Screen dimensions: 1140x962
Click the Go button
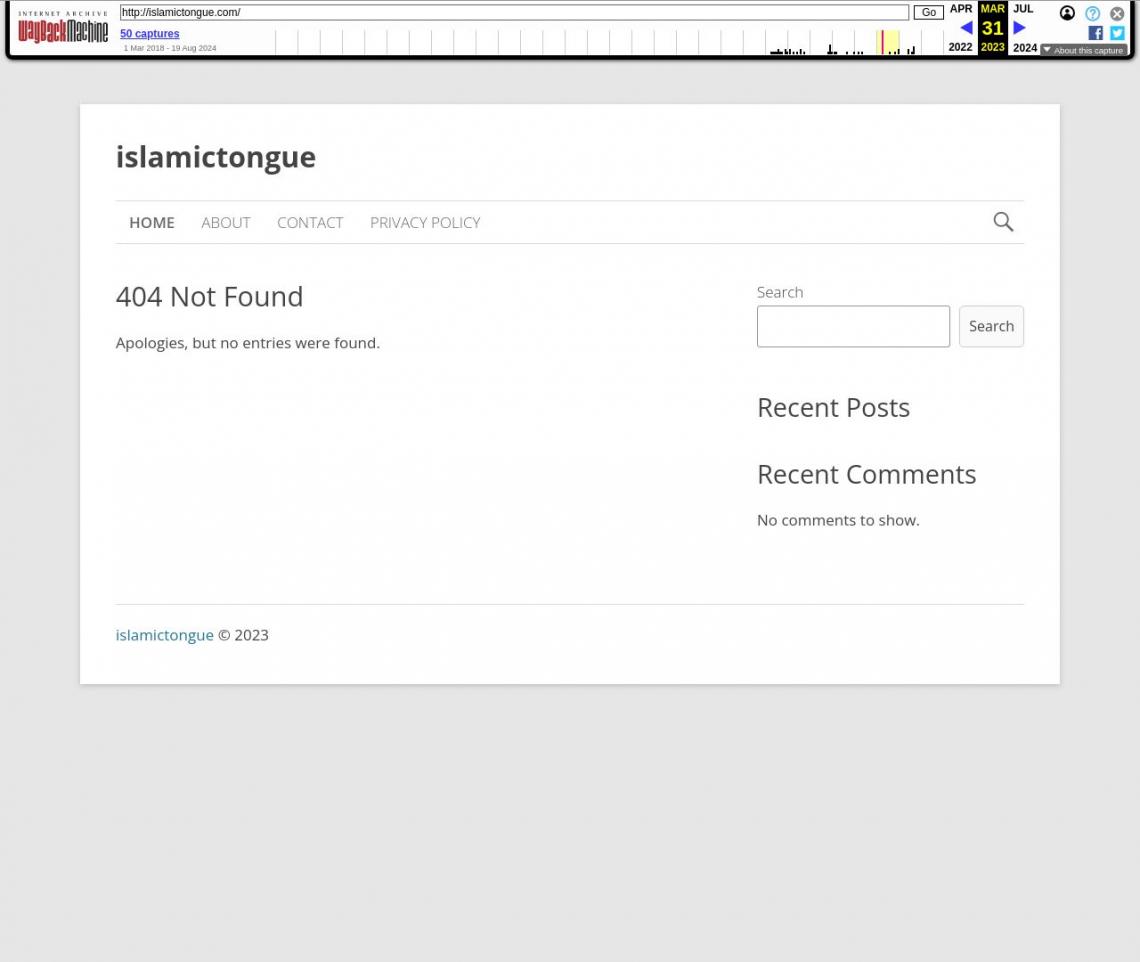coord(928,12)
